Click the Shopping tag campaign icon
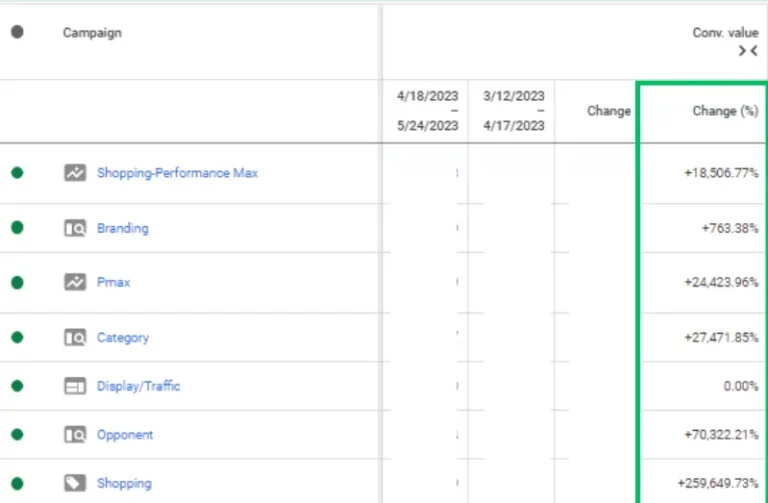The height and width of the screenshot is (503, 768). click(75, 484)
